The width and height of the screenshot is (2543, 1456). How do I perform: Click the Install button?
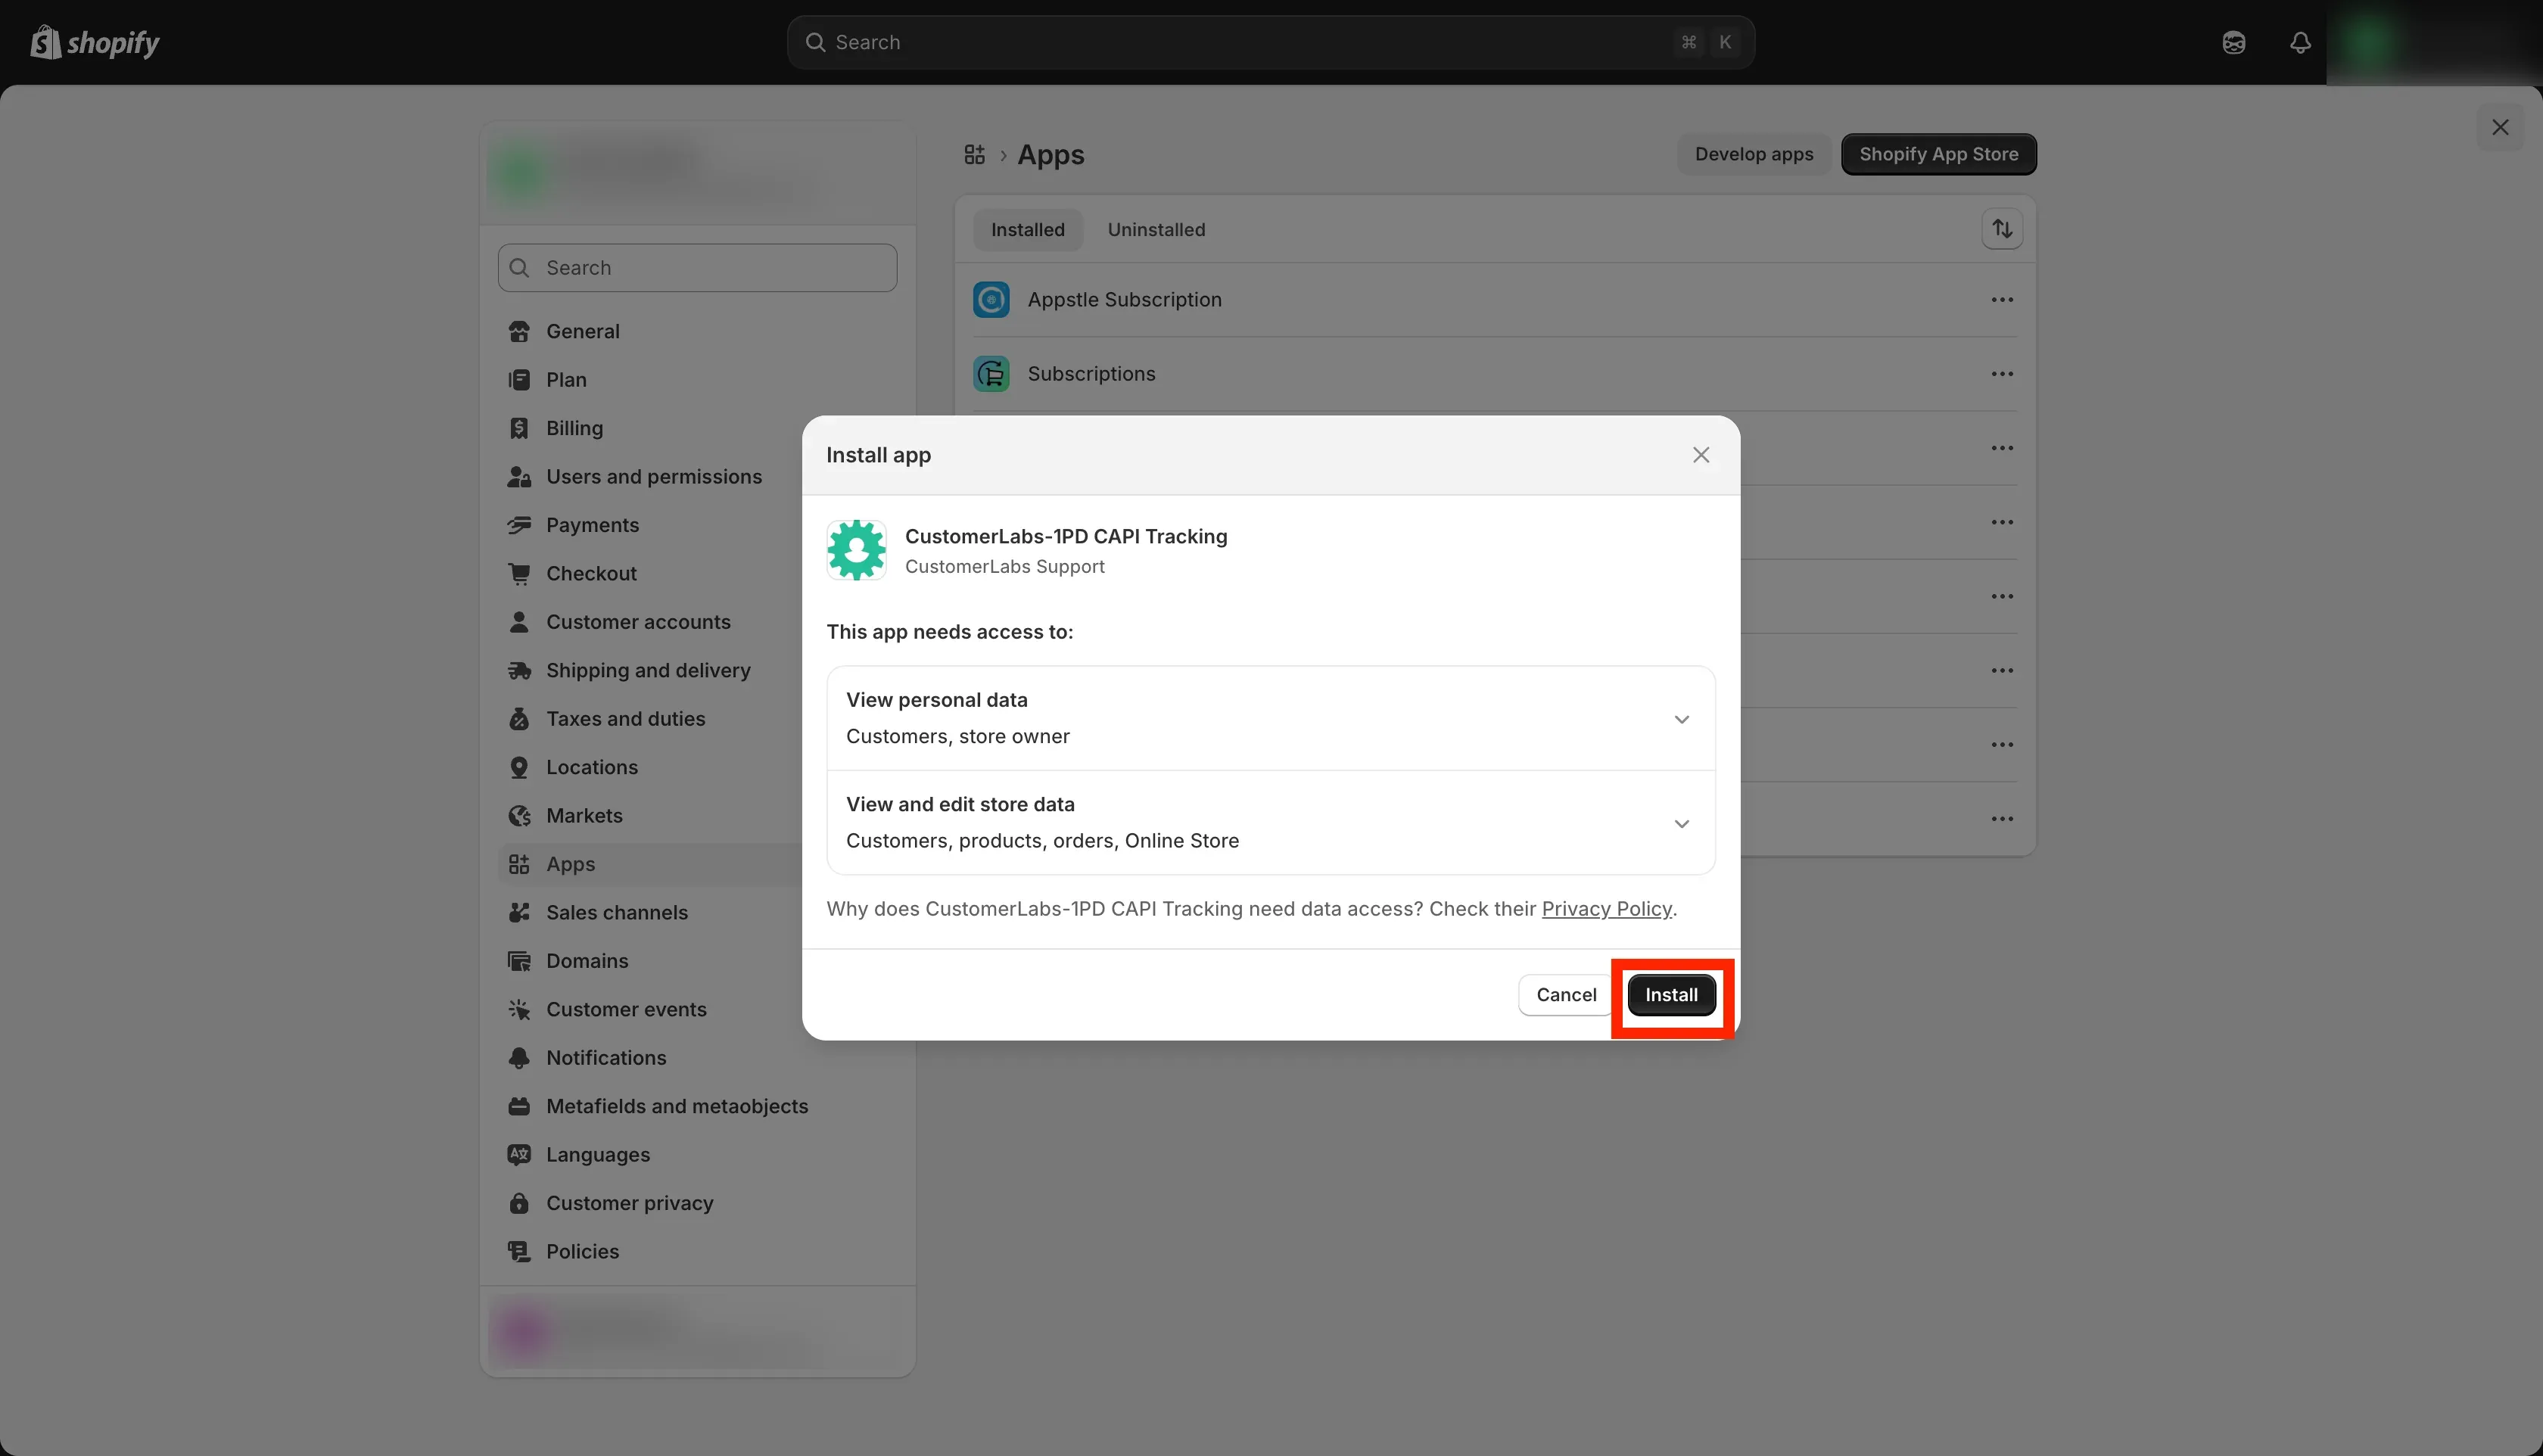click(x=1671, y=995)
